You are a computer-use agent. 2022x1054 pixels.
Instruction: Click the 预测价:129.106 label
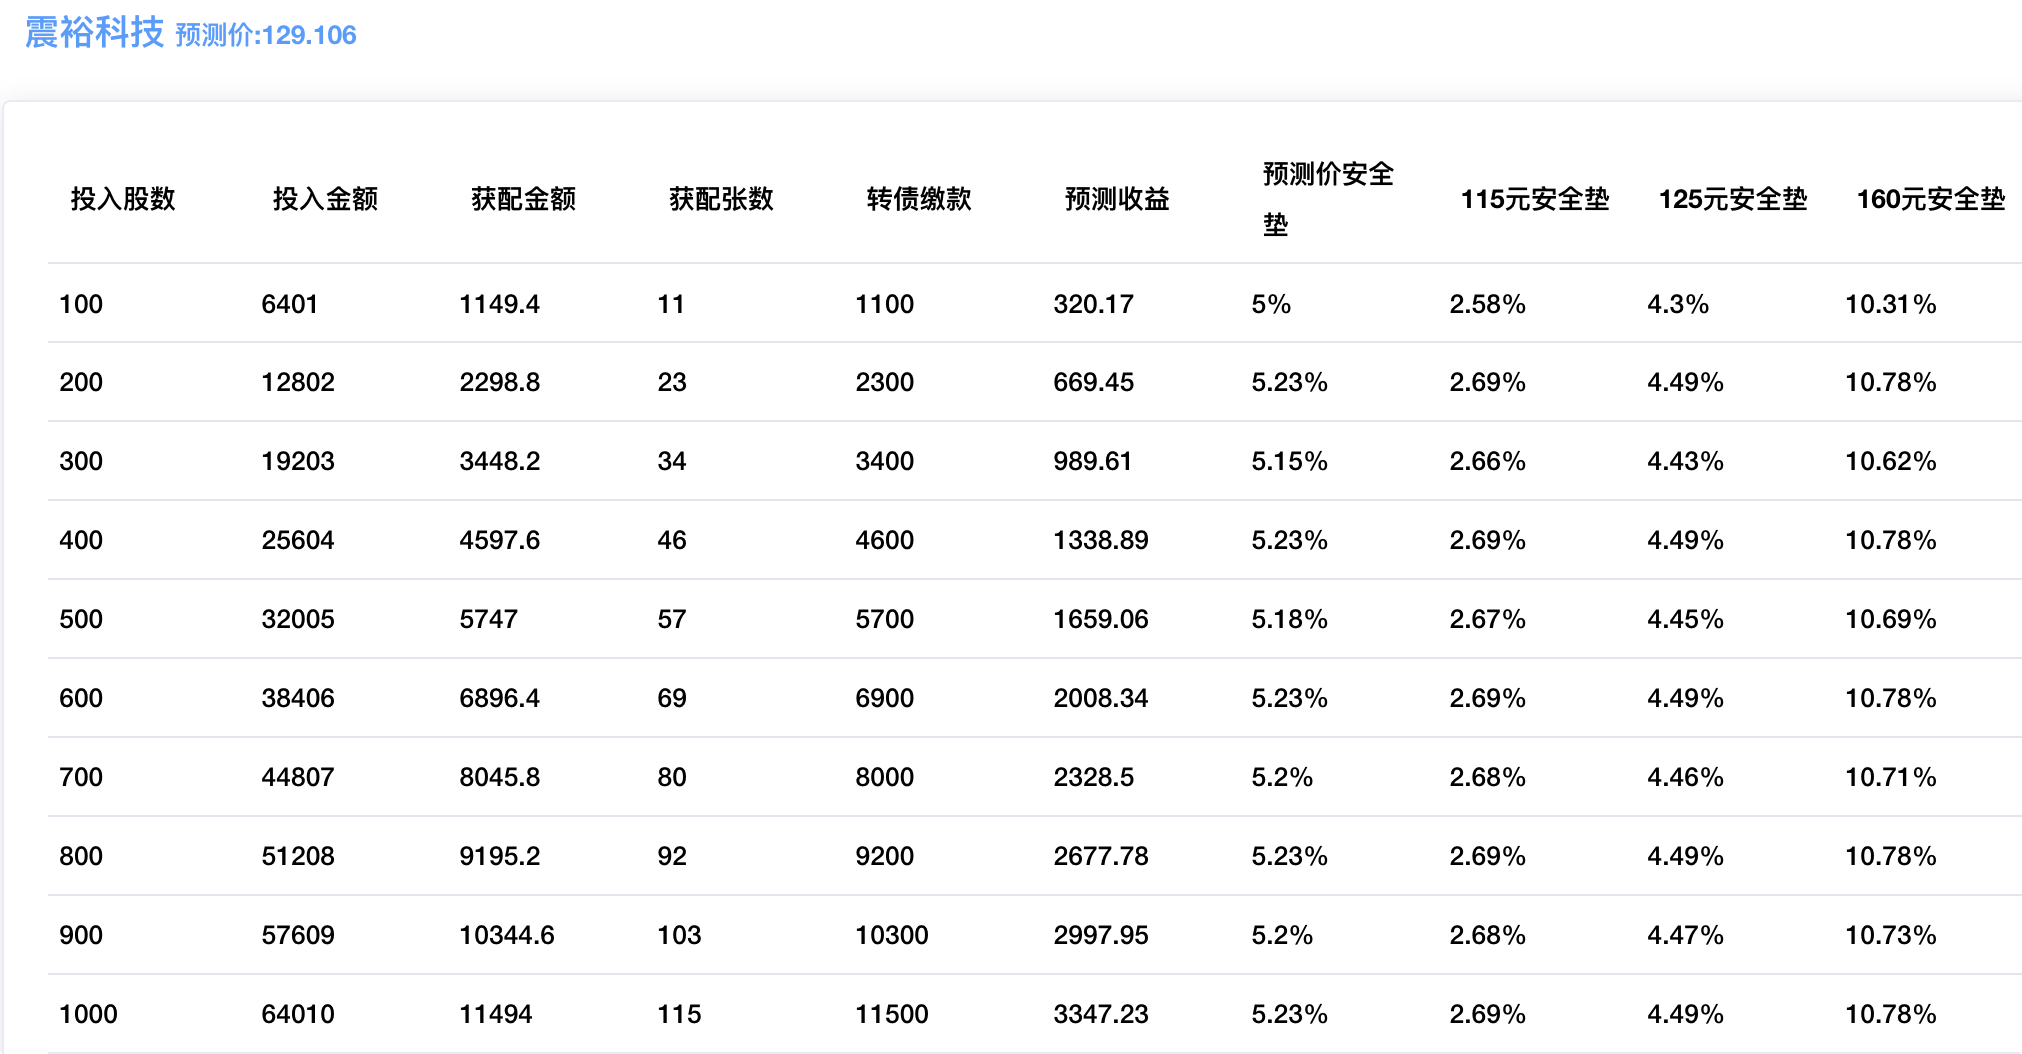coord(266,35)
